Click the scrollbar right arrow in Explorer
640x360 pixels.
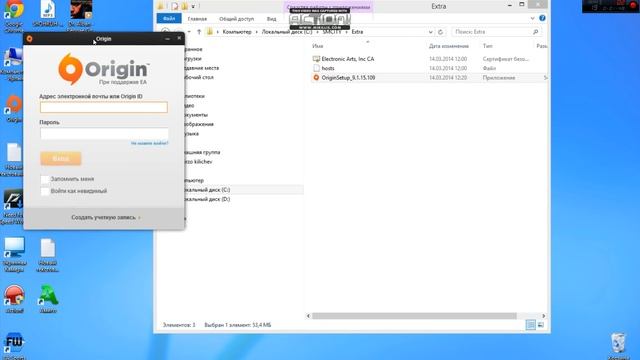543,316
